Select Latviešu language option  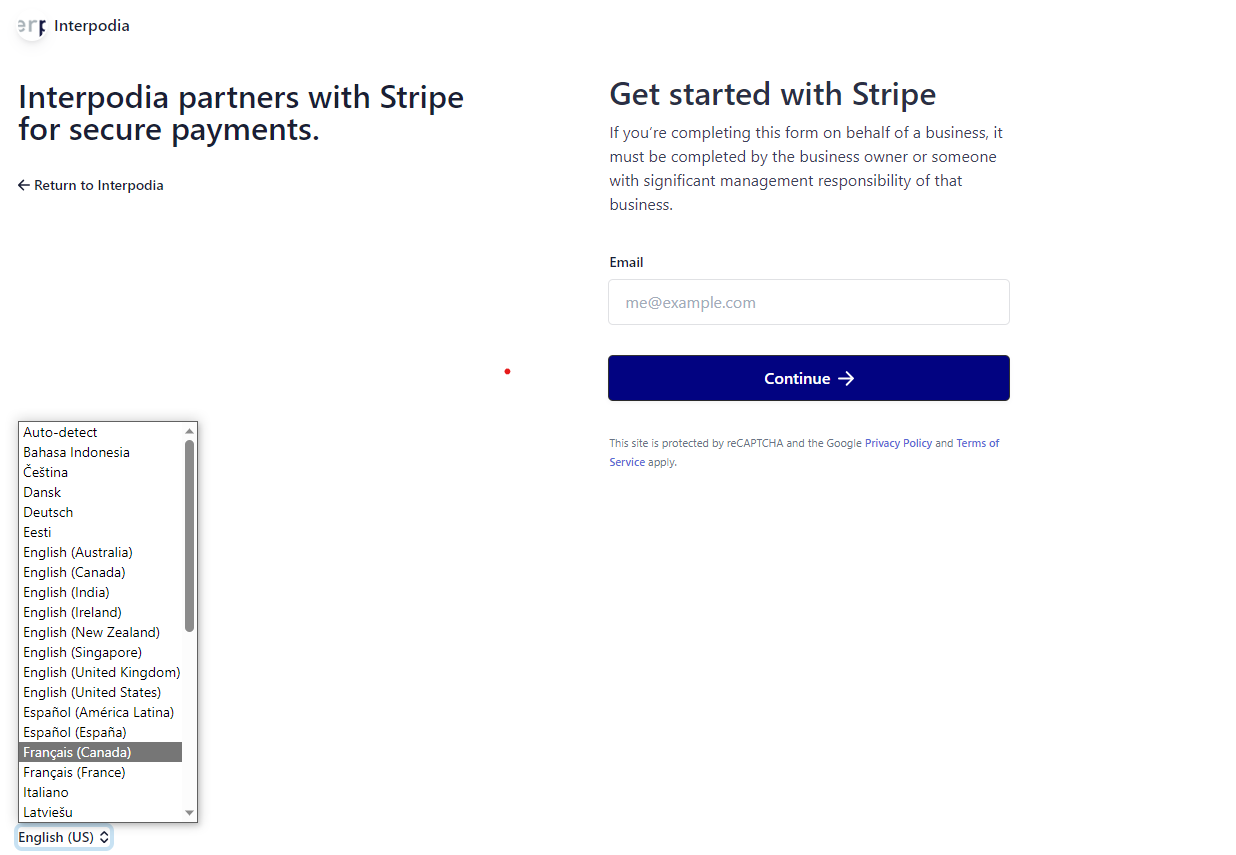[x=48, y=812]
